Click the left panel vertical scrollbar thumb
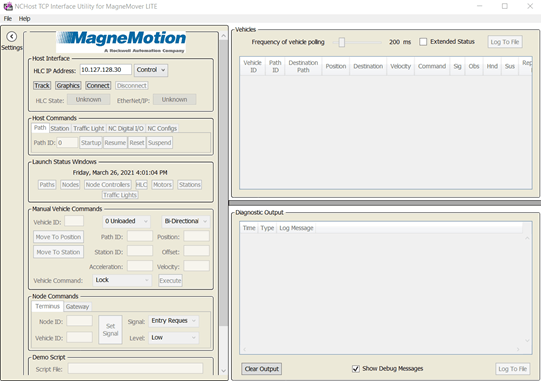This screenshot has width=541, height=381. (x=223, y=182)
